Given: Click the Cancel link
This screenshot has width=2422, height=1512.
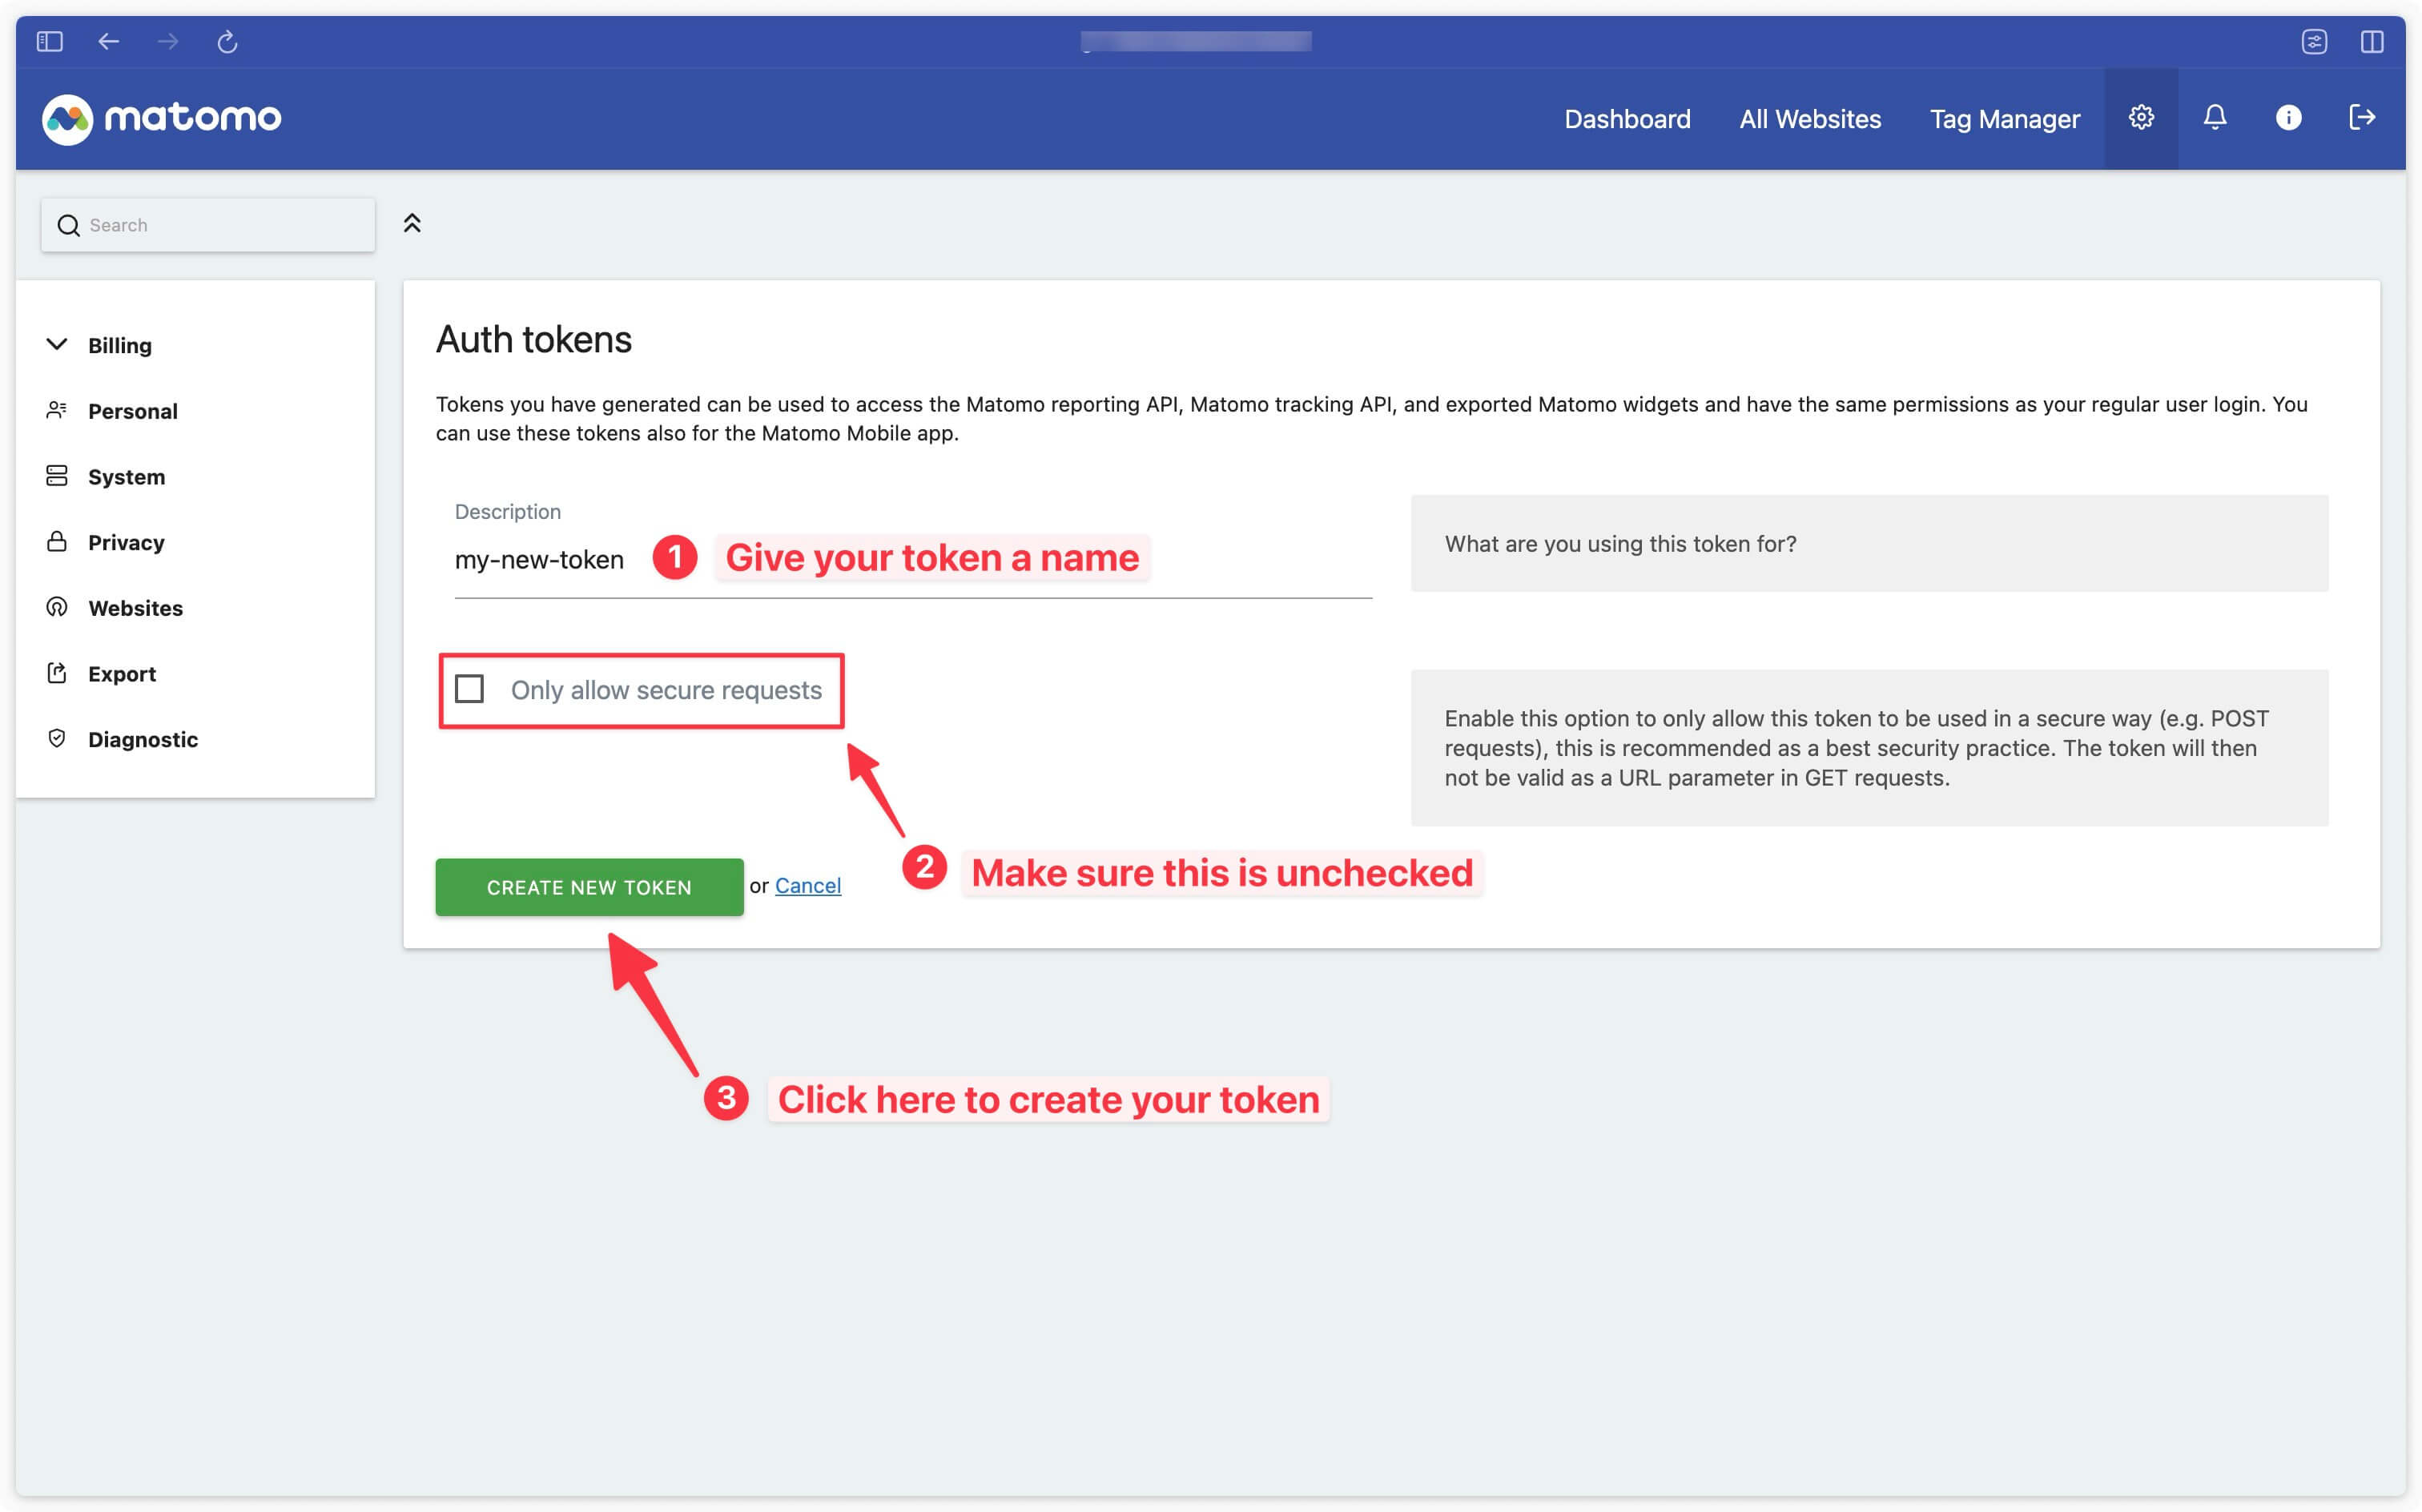Looking at the screenshot, I should point(807,885).
